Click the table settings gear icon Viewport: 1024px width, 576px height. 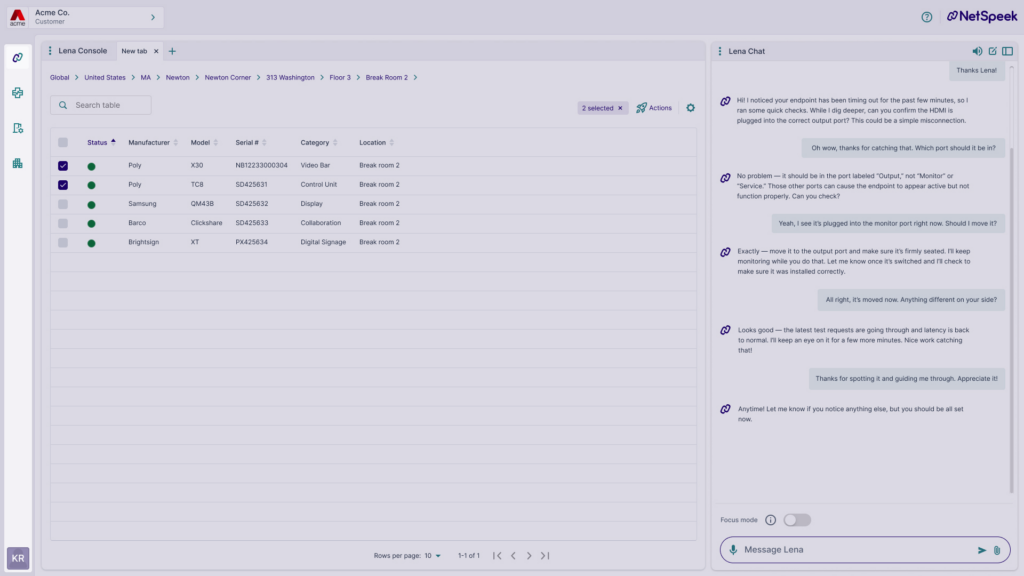tap(690, 108)
